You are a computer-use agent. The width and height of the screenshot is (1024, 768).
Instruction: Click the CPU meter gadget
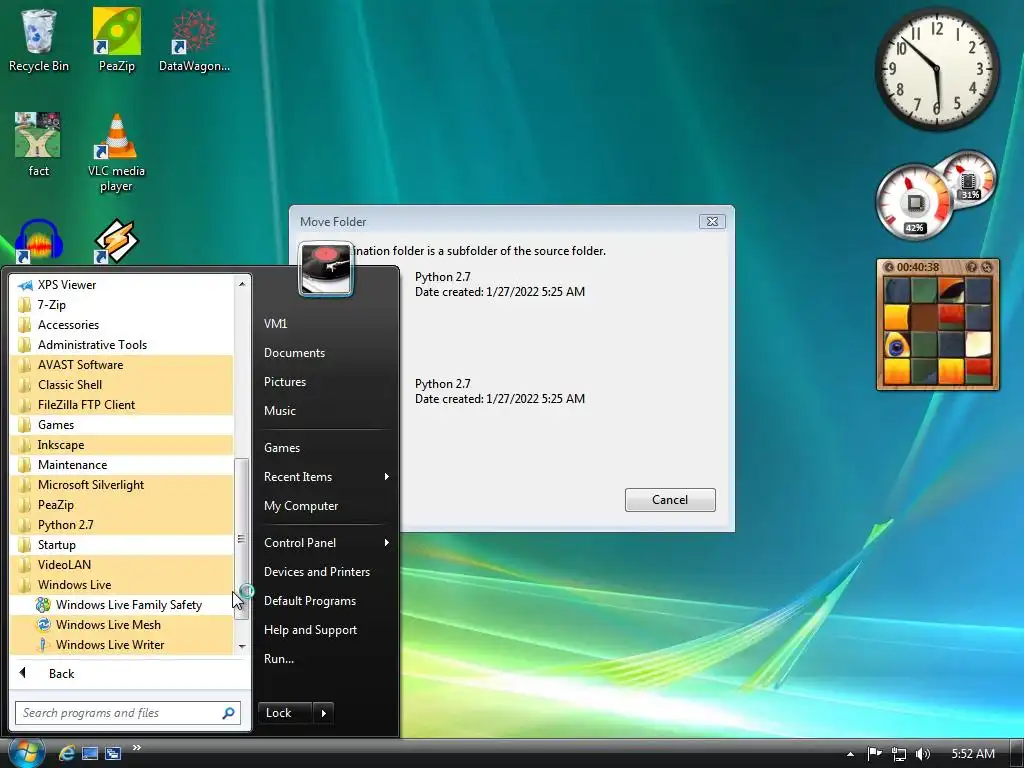(x=915, y=204)
